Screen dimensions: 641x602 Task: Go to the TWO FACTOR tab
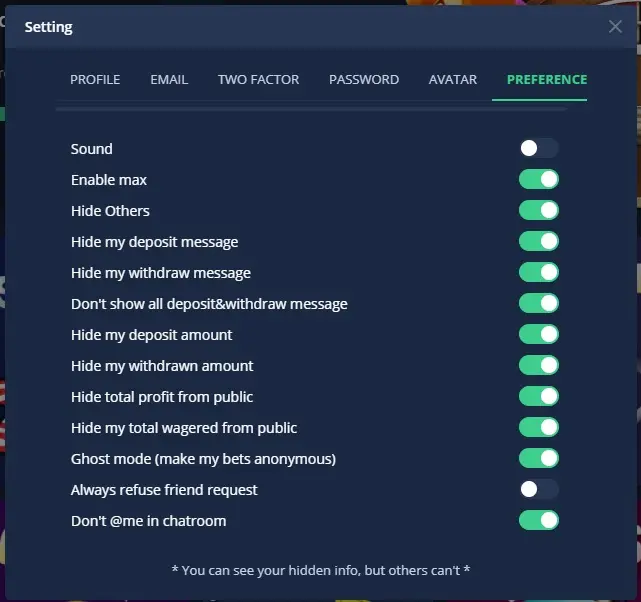coord(258,79)
